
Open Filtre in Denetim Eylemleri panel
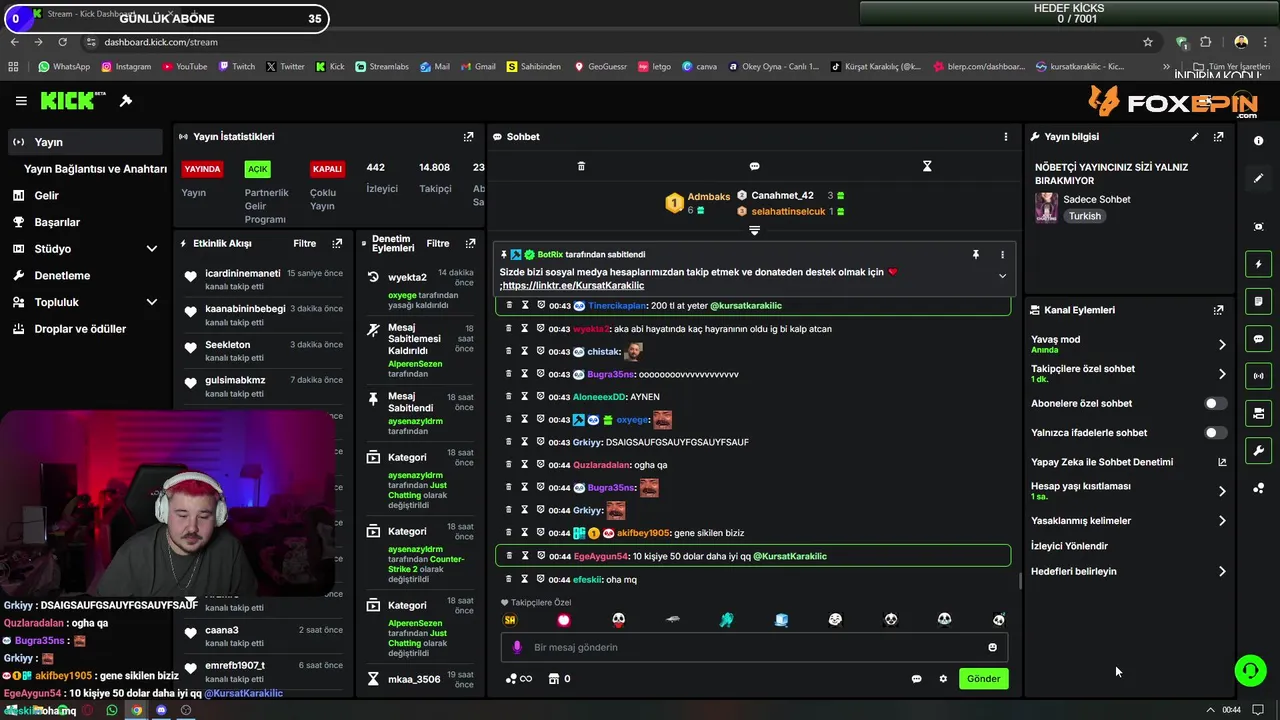438,243
